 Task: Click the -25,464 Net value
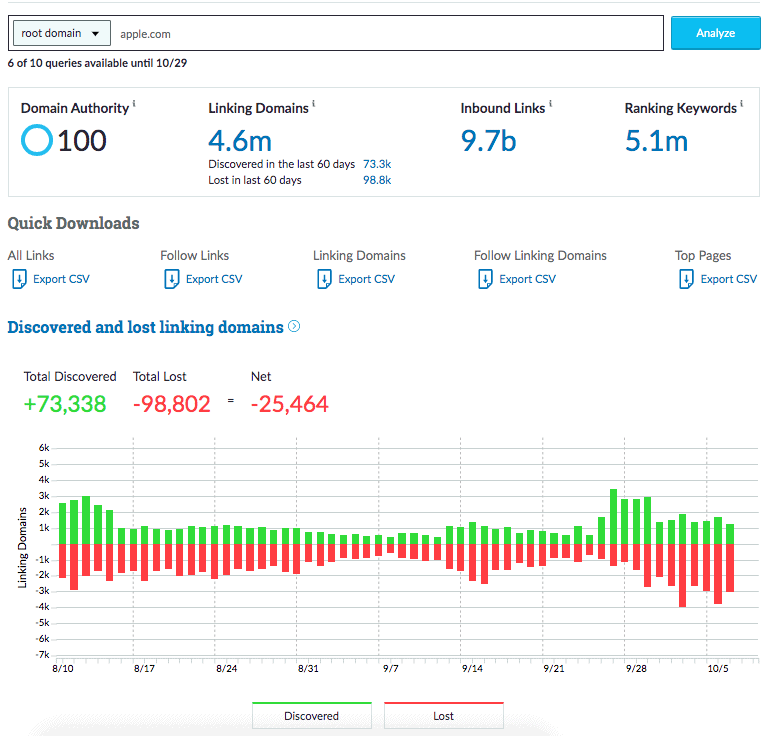pos(290,404)
